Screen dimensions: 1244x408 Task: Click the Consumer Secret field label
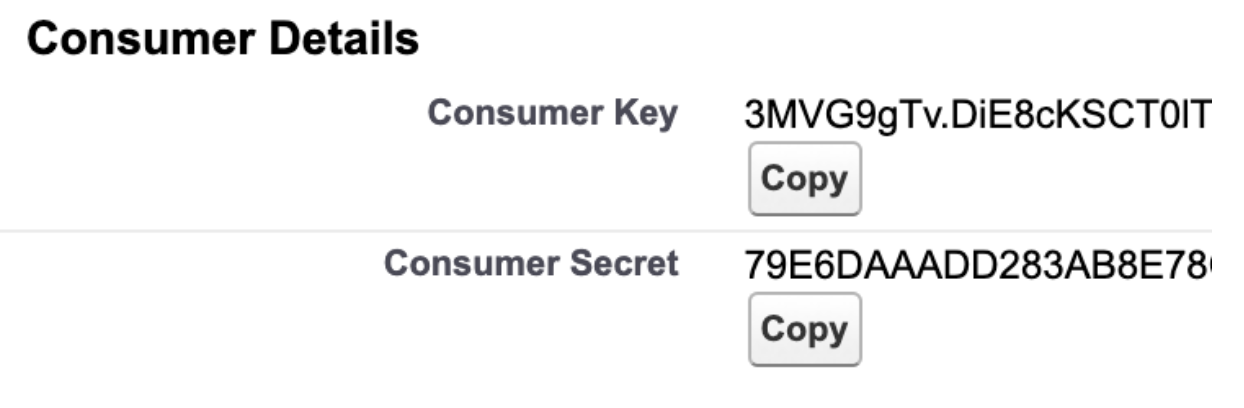tap(531, 264)
